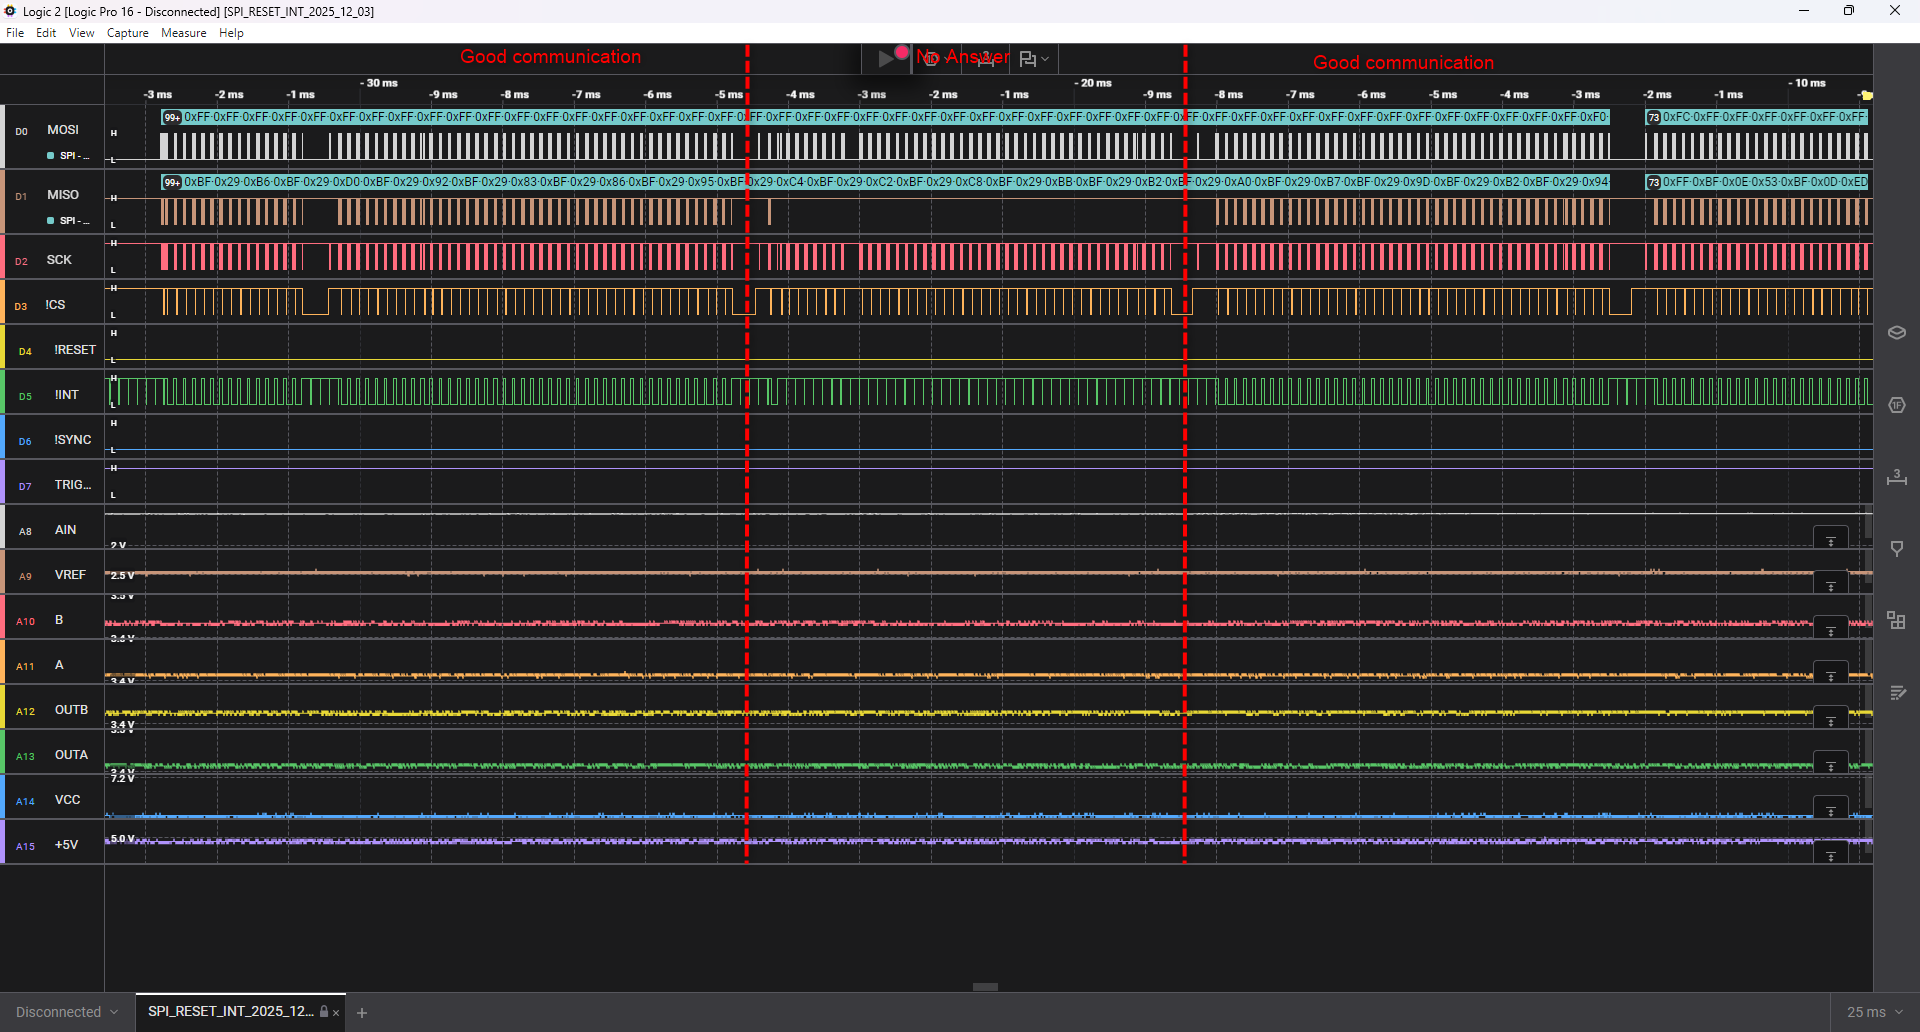This screenshot has height=1032, width=1920.
Task: Click the first 99+ badge on MOSI row
Action: 172,117
